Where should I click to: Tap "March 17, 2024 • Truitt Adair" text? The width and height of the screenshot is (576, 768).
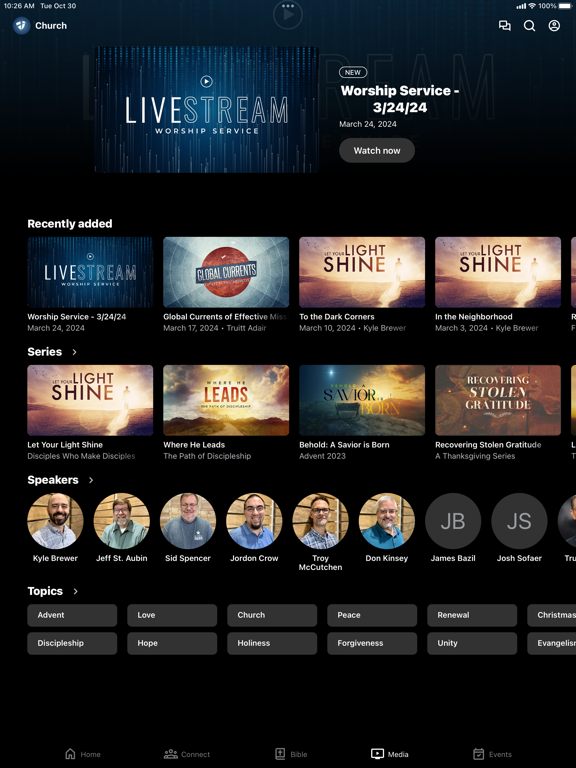[215, 328]
